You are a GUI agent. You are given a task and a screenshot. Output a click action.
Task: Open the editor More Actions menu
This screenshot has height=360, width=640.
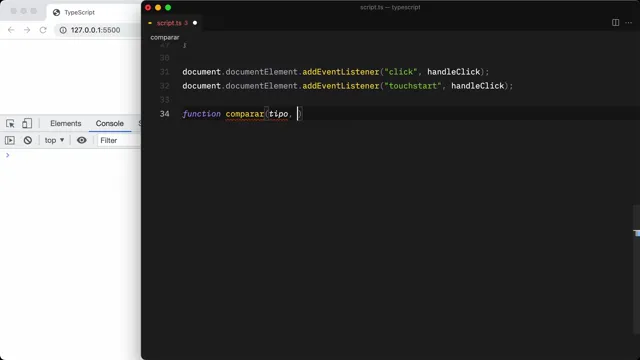[629, 22]
